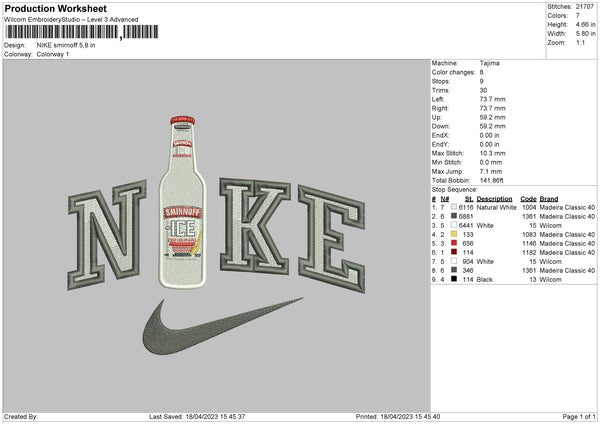600x424 pixels.
Task: Pick the white swatch beside 904
Action: click(x=454, y=261)
